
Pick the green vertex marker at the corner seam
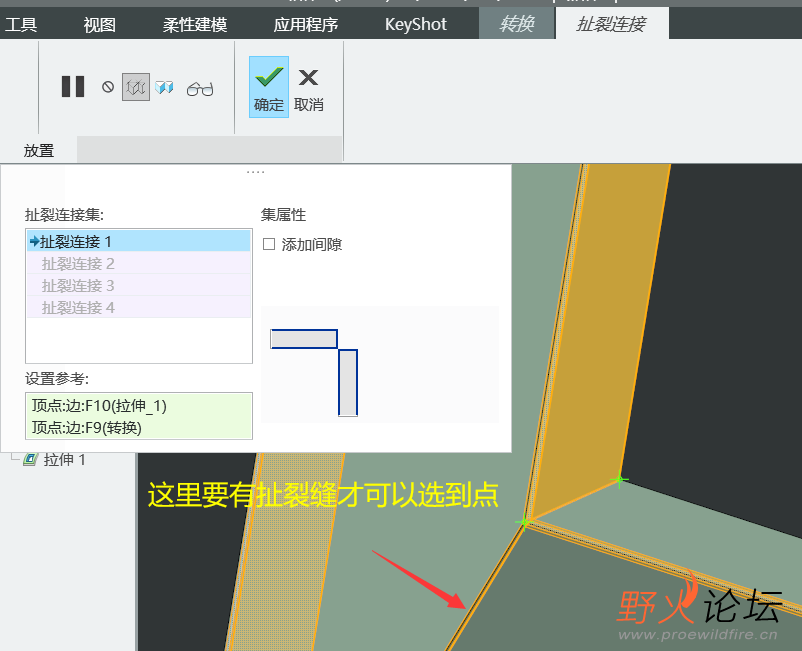(524, 522)
